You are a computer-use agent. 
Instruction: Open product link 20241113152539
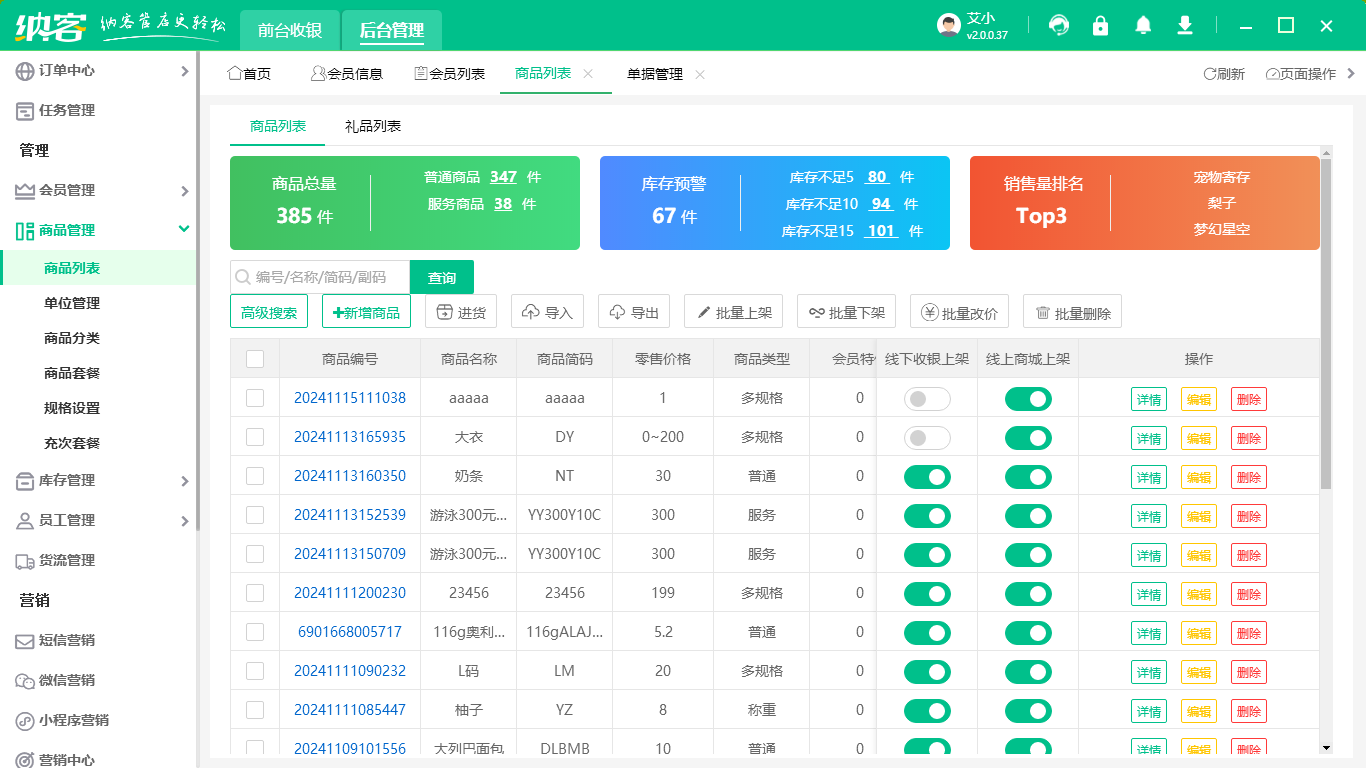click(350, 515)
